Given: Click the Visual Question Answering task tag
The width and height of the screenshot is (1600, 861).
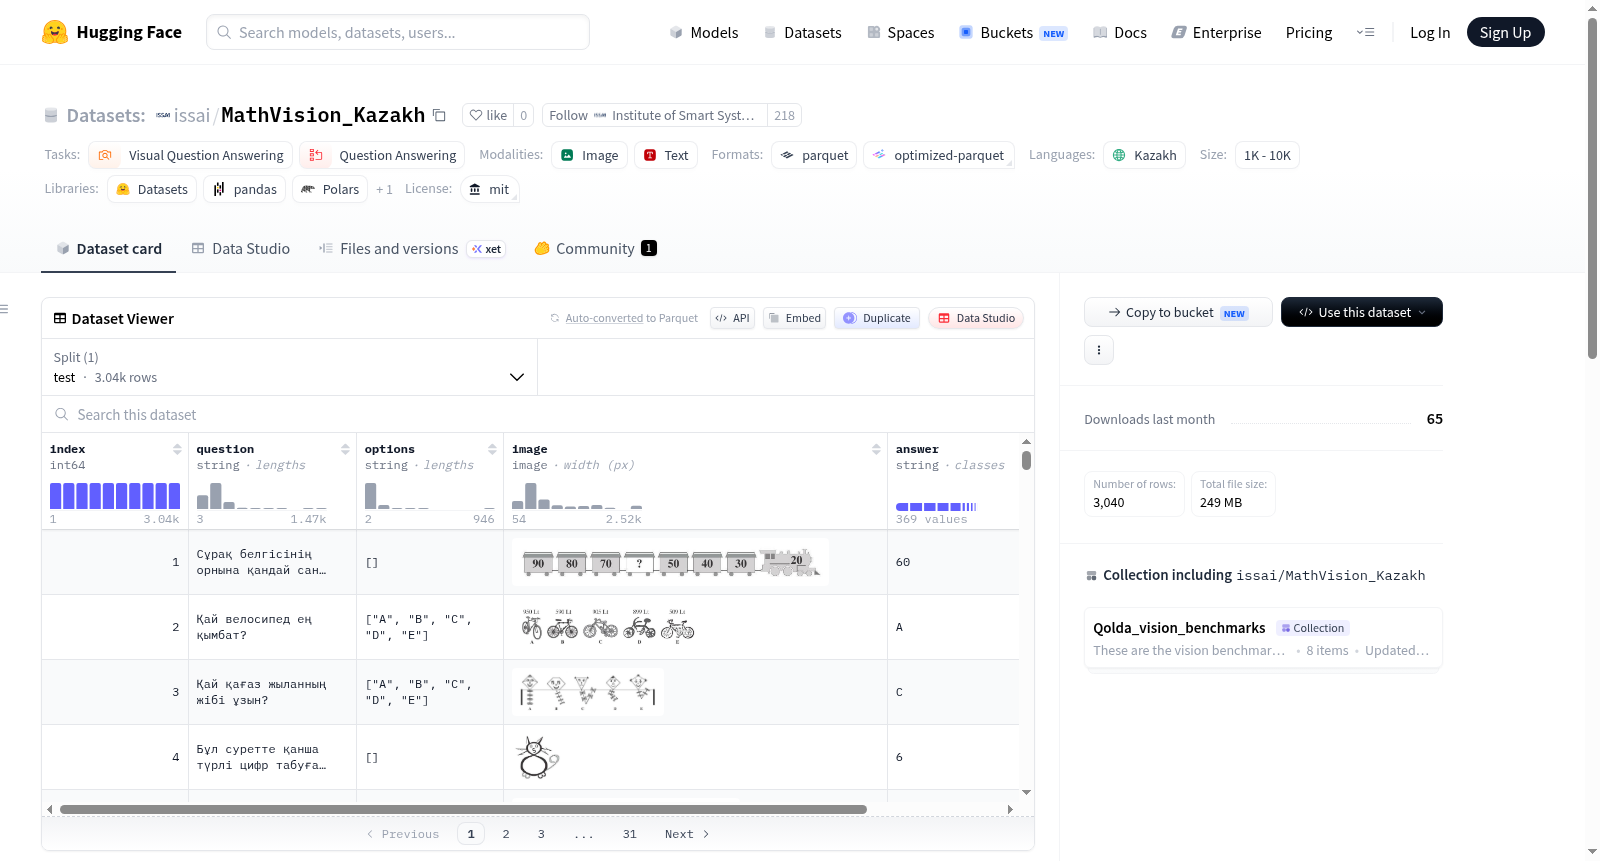Looking at the screenshot, I should coord(191,155).
